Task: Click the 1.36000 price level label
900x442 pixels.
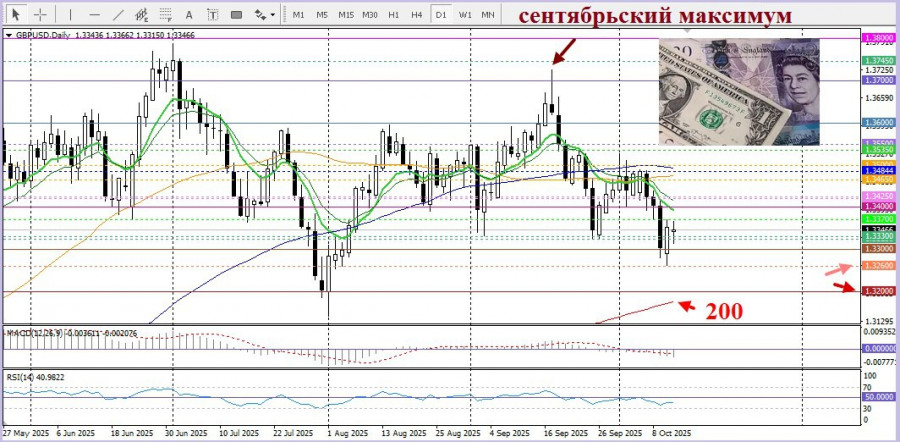Action: (878, 123)
